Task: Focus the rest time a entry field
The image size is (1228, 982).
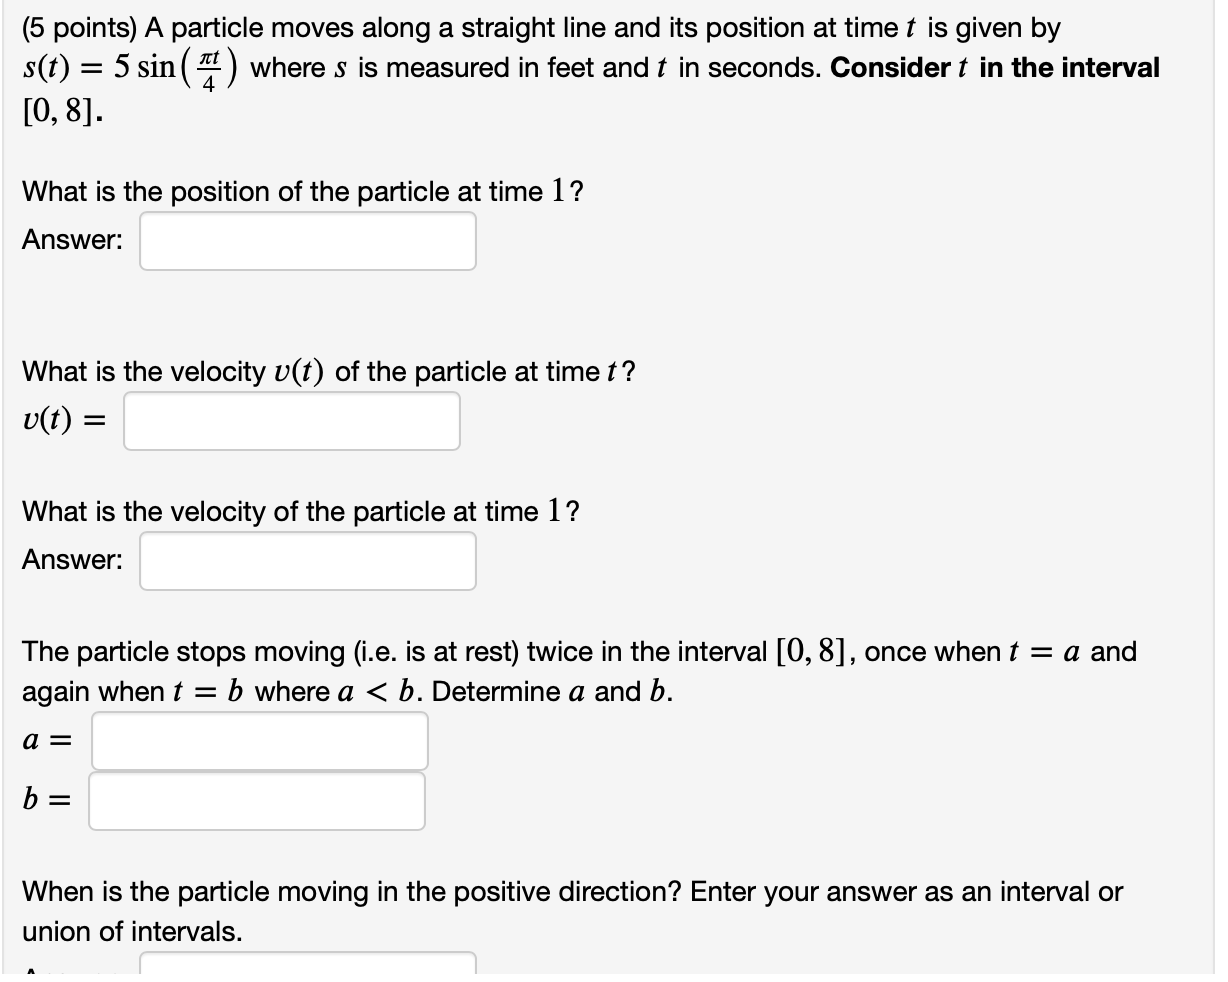Action: click(x=258, y=740)
